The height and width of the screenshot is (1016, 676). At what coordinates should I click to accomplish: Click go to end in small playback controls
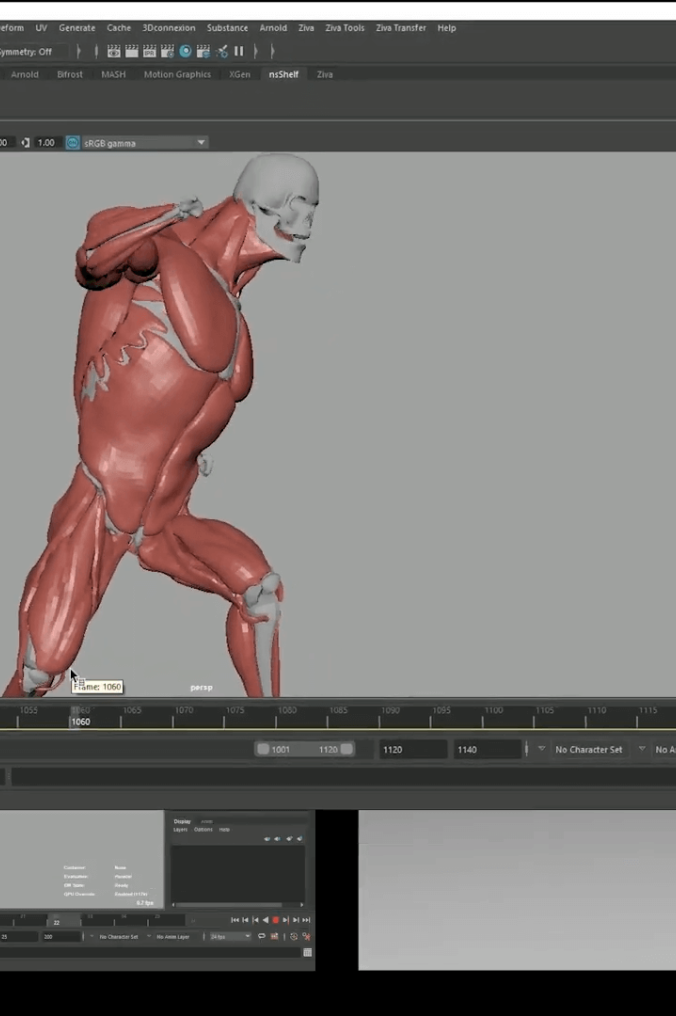[307, 919]
